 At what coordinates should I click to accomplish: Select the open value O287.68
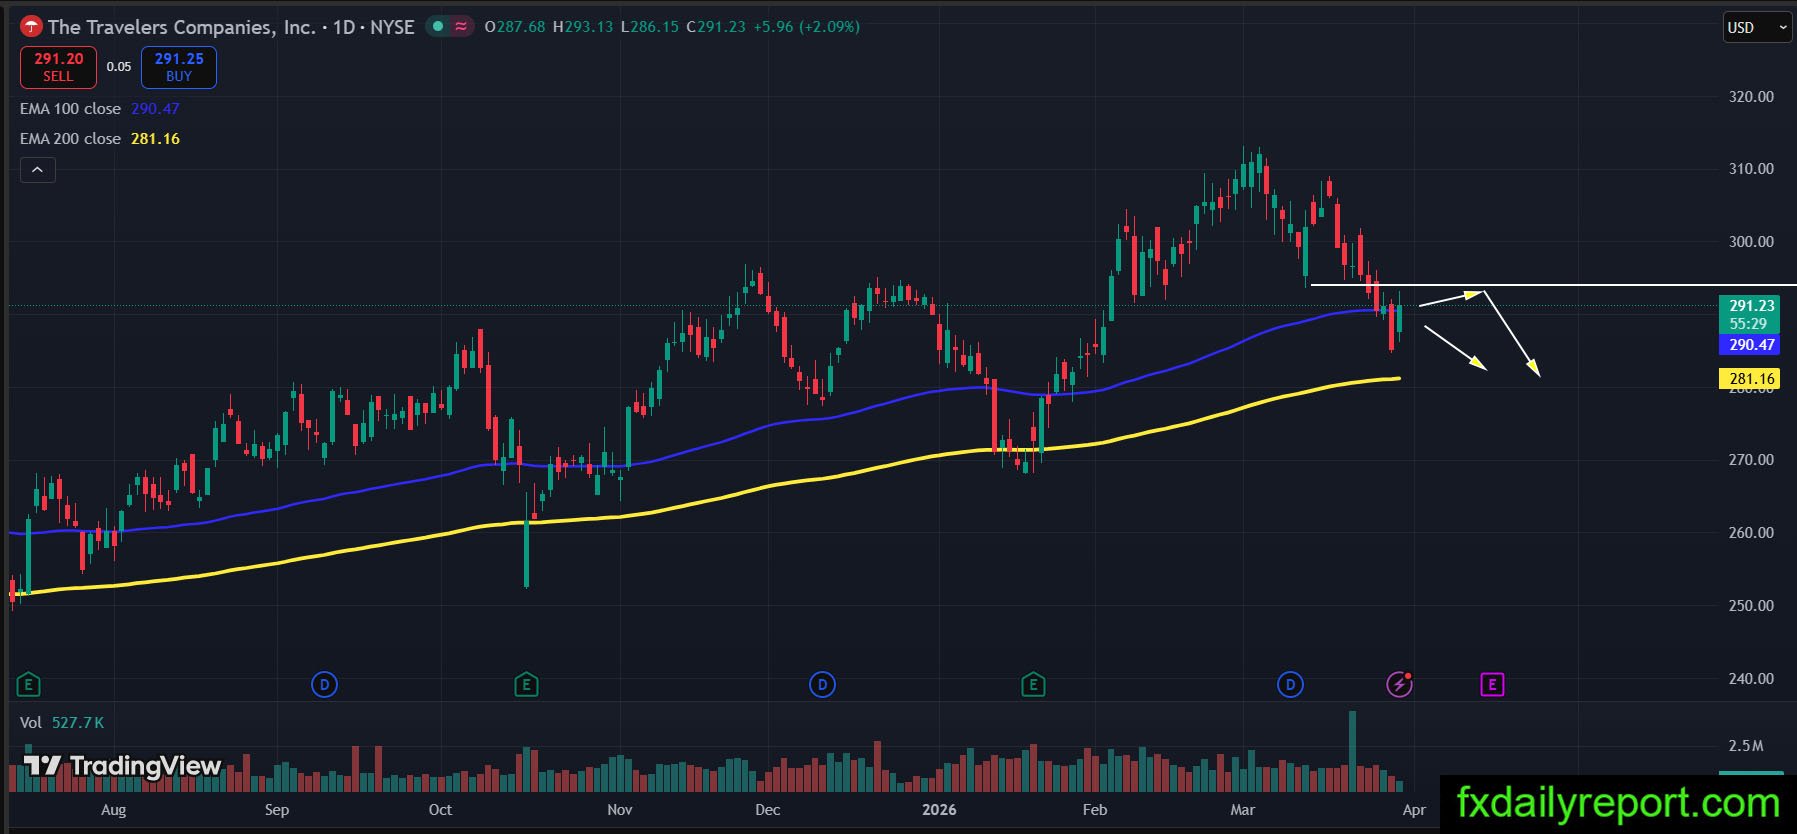(515, 27)
